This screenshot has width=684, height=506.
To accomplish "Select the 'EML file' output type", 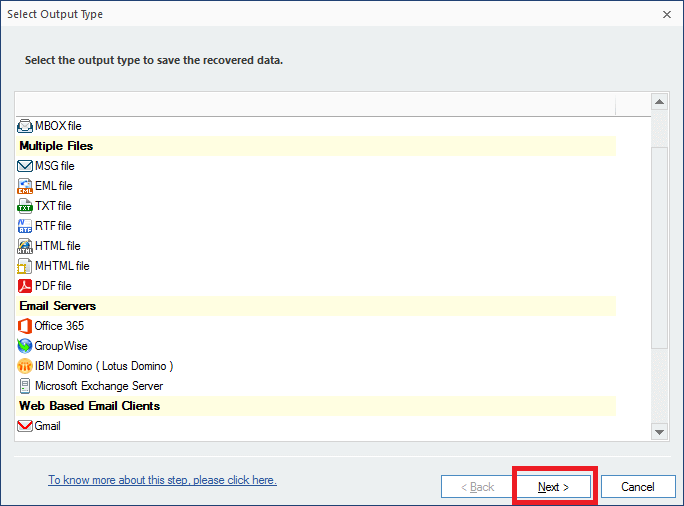I will pyautogui.click(x=54, y=186).
